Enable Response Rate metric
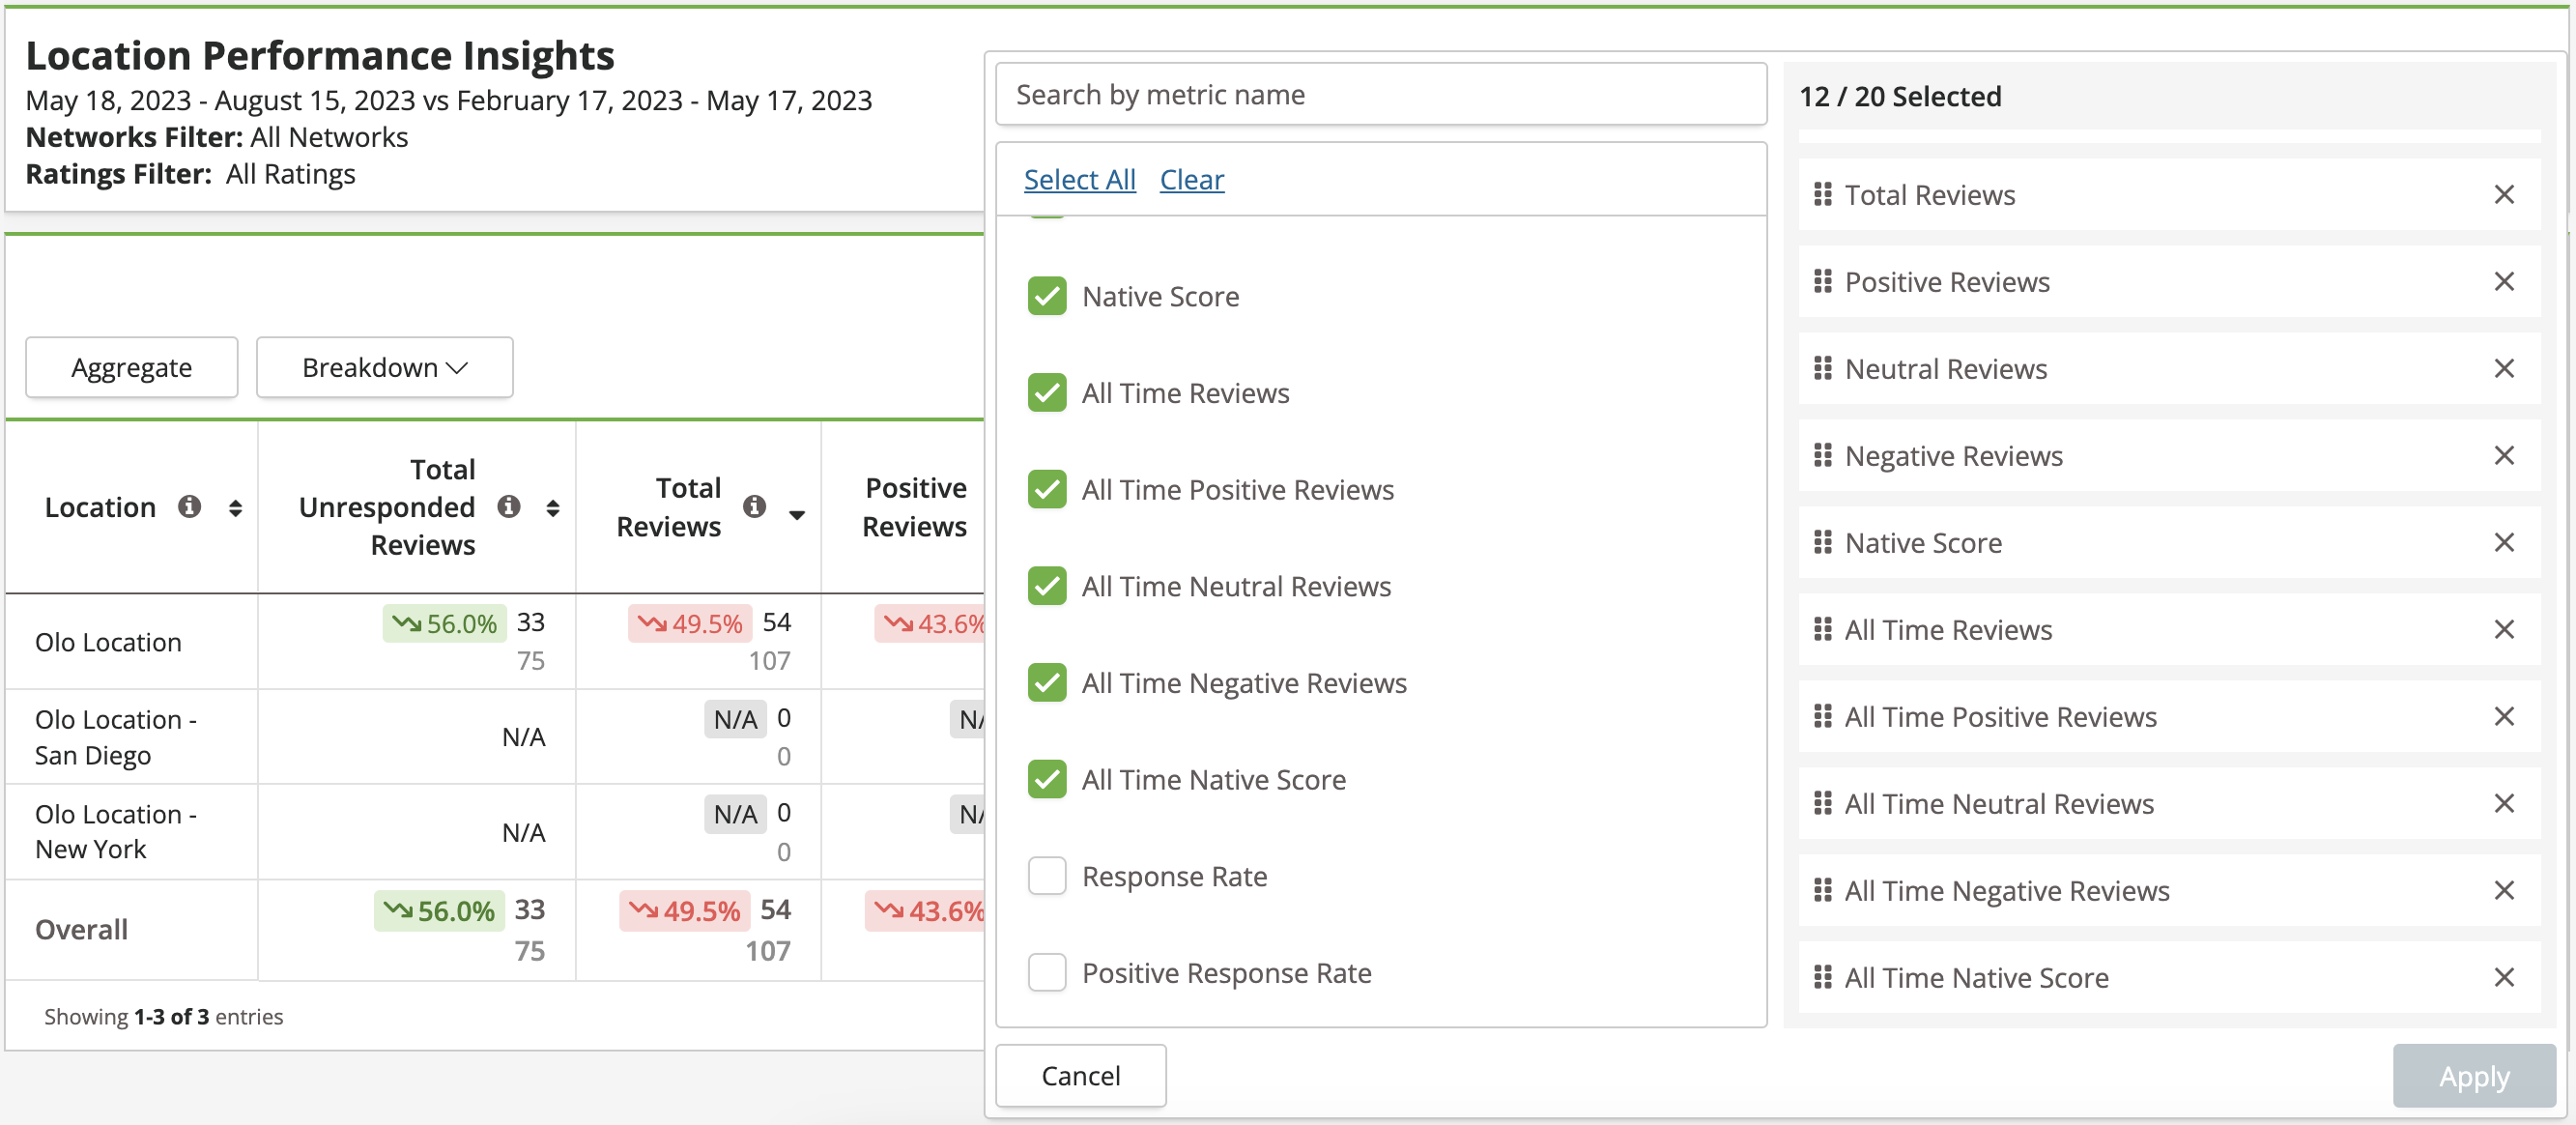The height and width of the screenshot is (1125, 2576). tap(1047, 876)
